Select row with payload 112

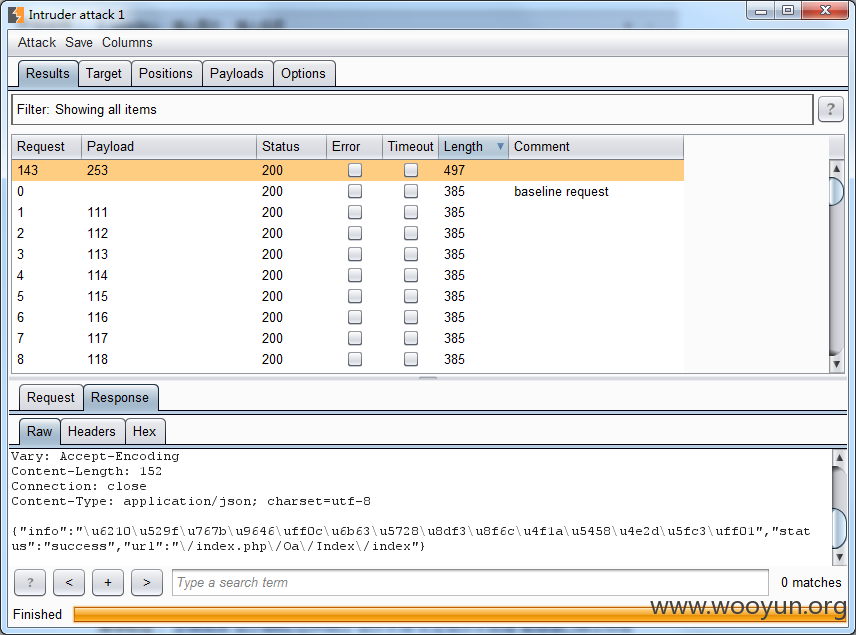tap(347, 233)
